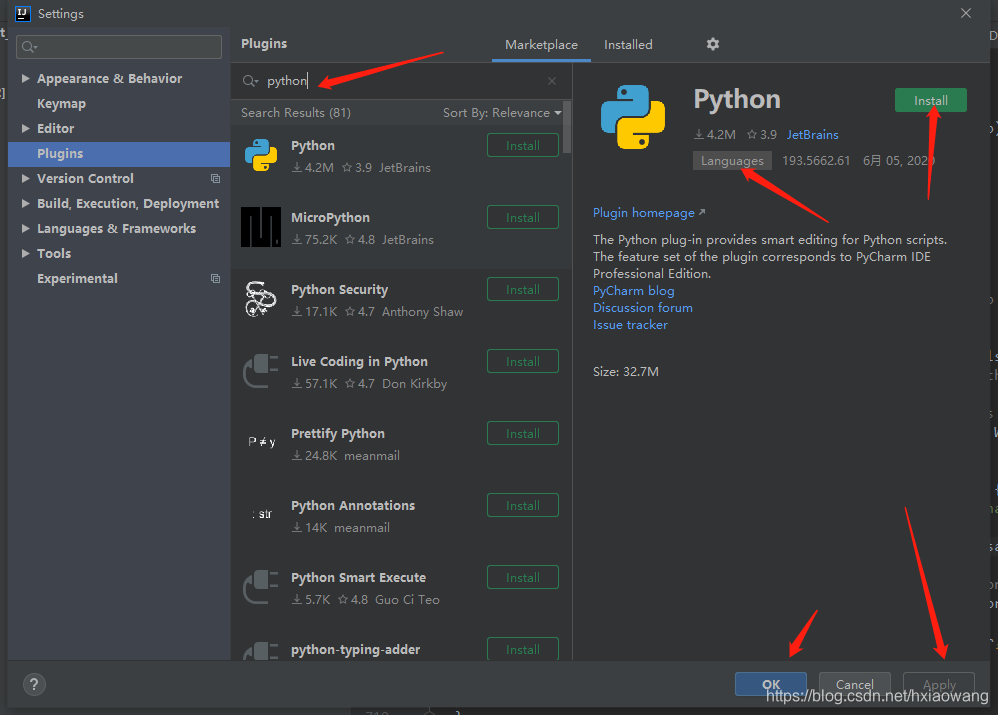Install the Prettify Python plugin

pos(523,433)
